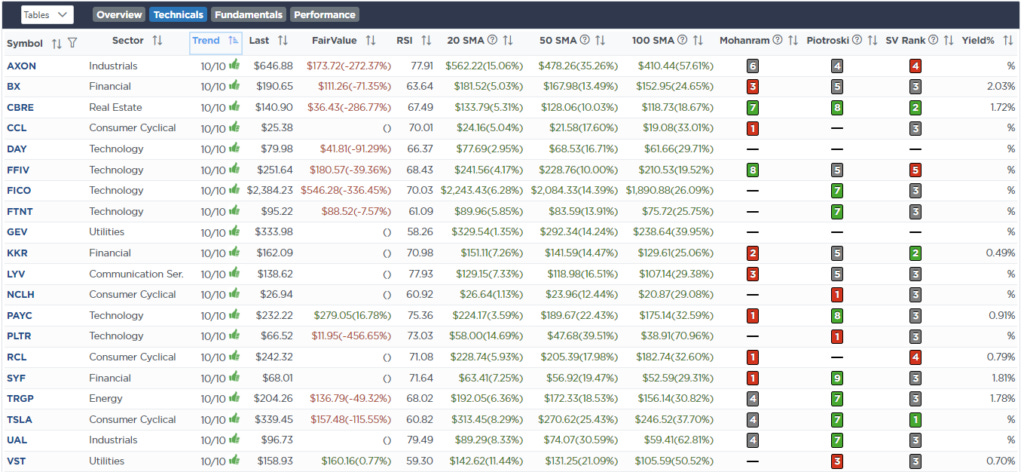Image resolution: width=1024 pixels, height=472 pixels.
Task: Sort by Sector column arrows
Action: [x=157, y=40]
